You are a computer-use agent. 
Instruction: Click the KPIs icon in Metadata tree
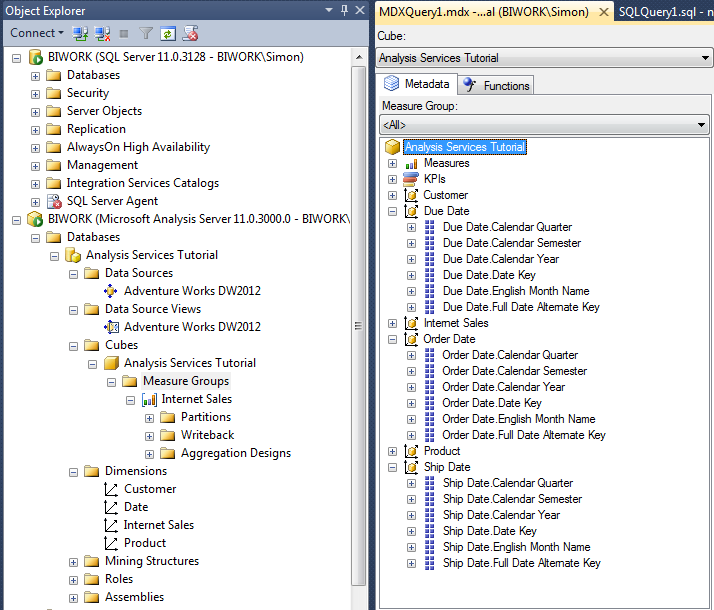(411, 179)
